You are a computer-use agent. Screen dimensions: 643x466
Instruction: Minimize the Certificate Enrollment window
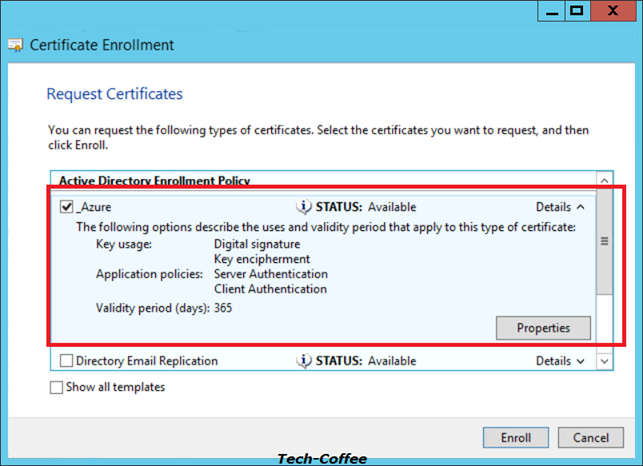click(x=552, y=11)
